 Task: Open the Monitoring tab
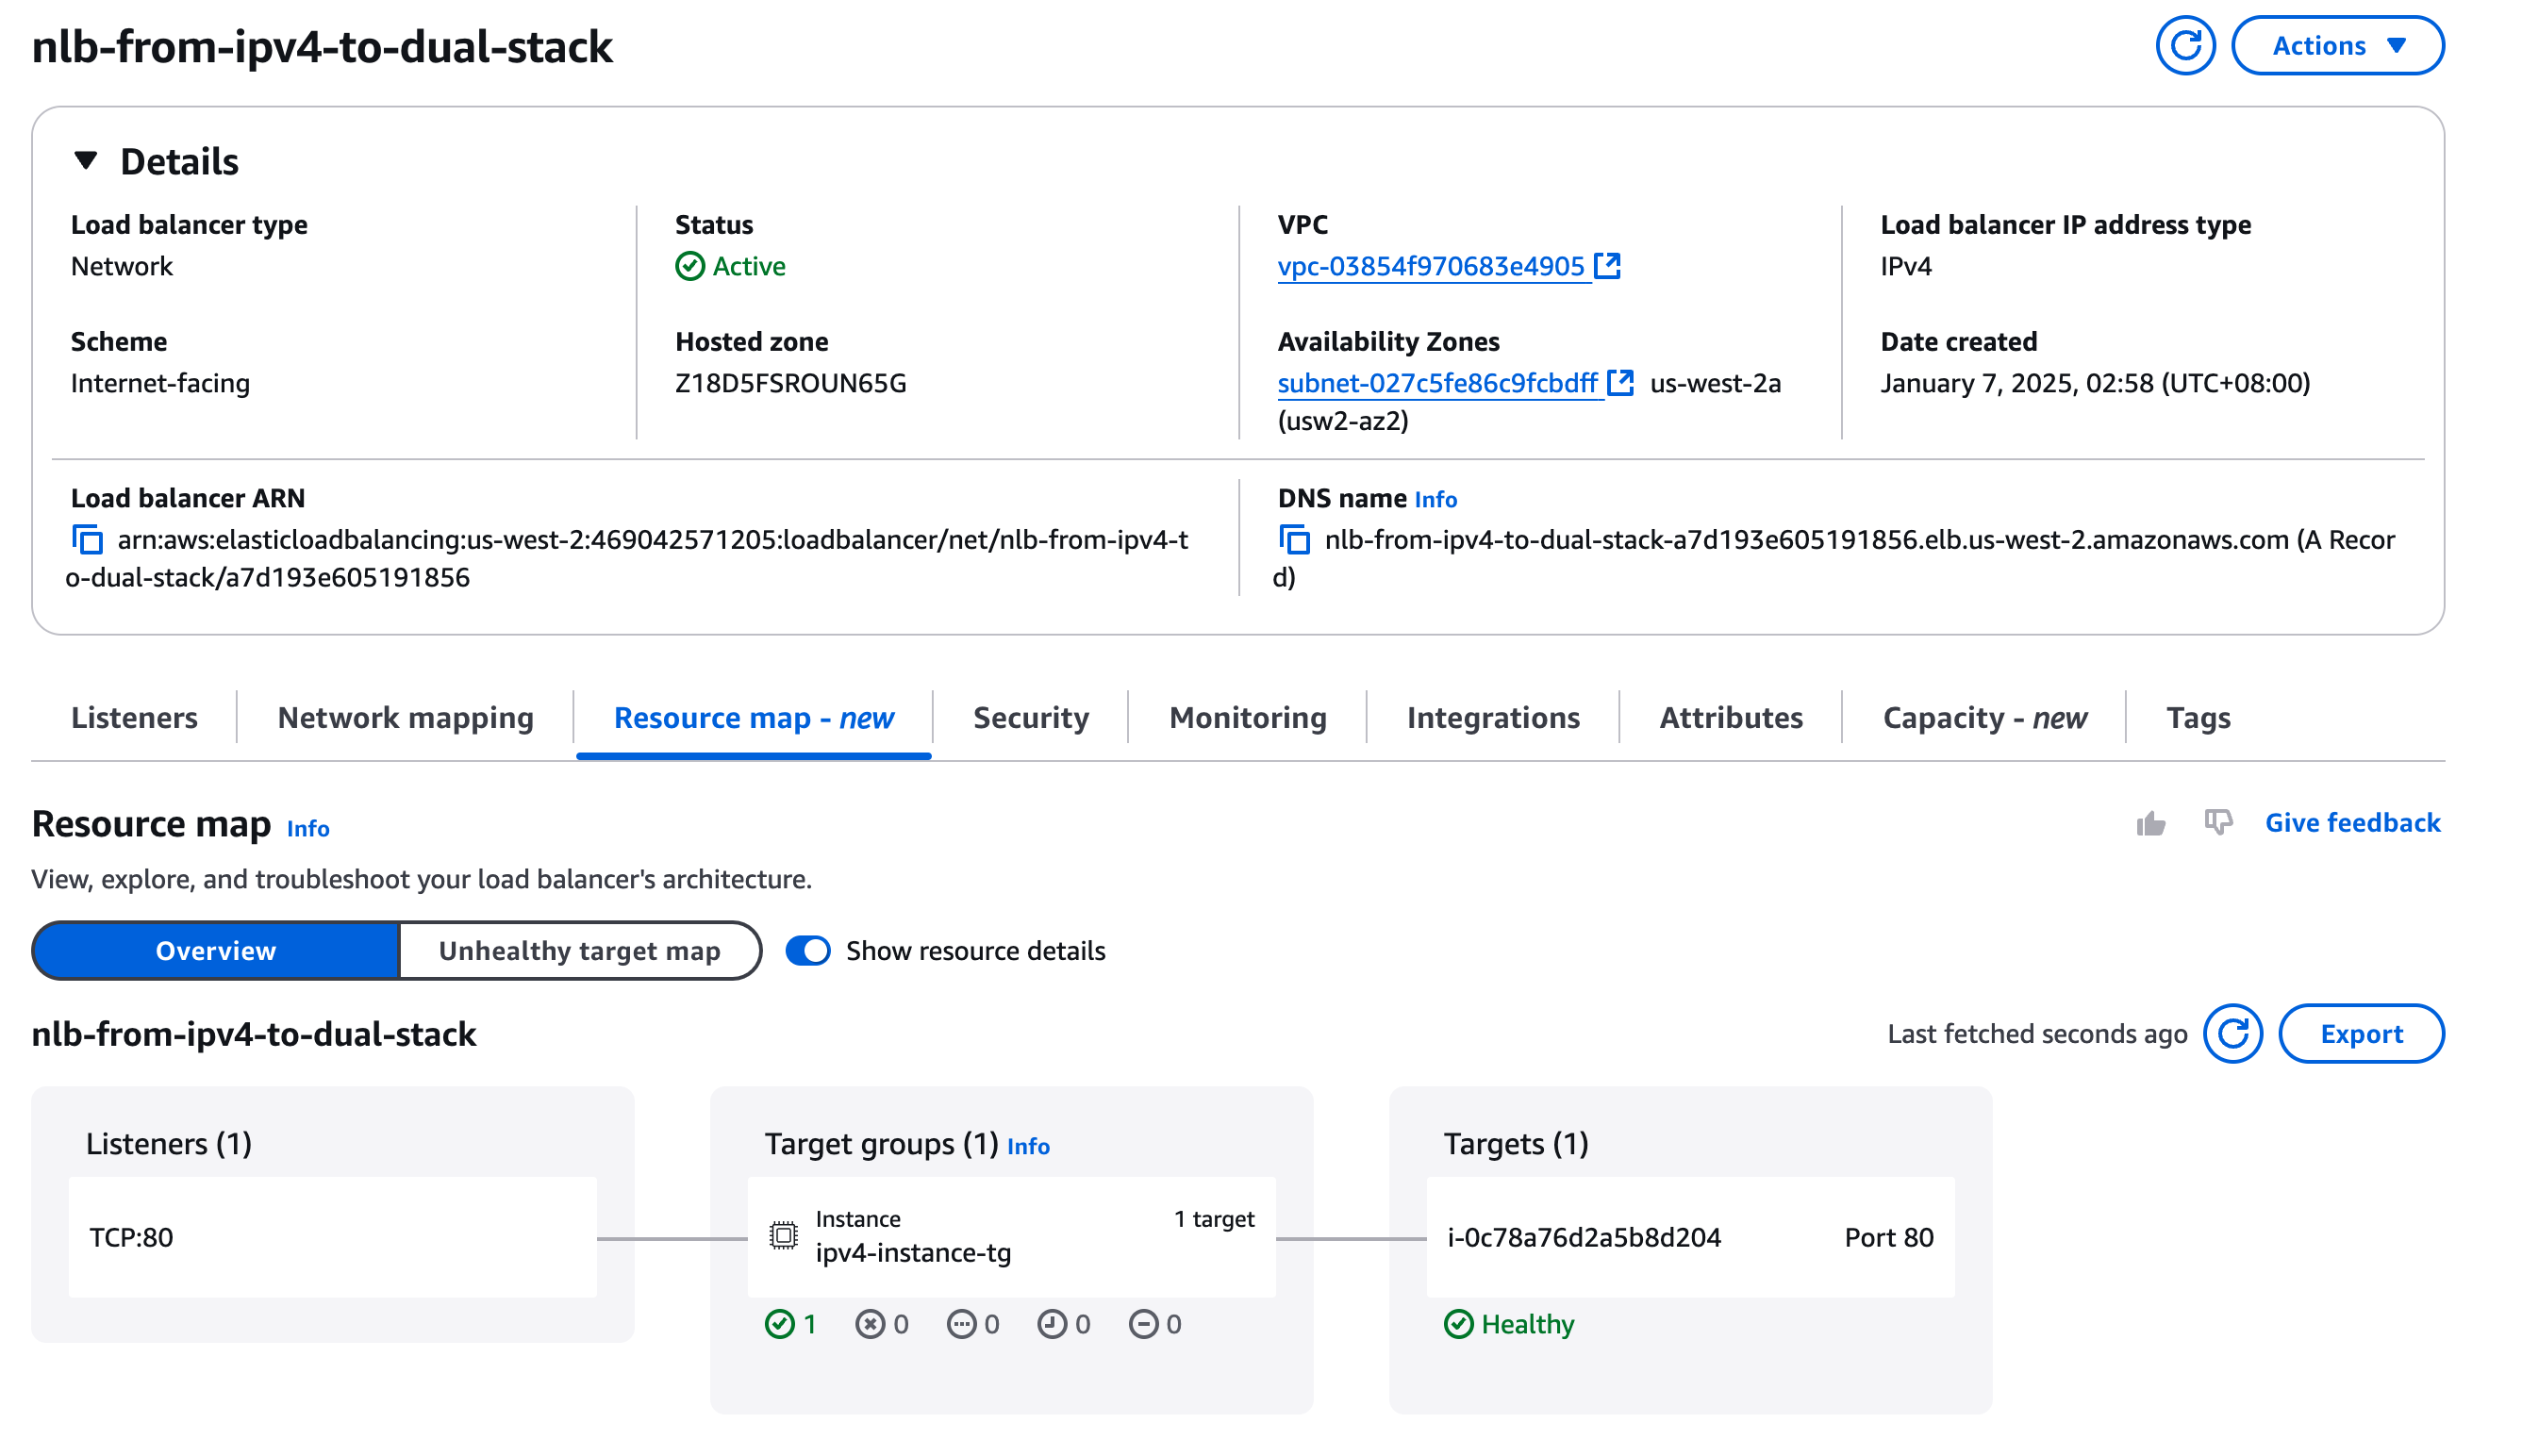1247,718
